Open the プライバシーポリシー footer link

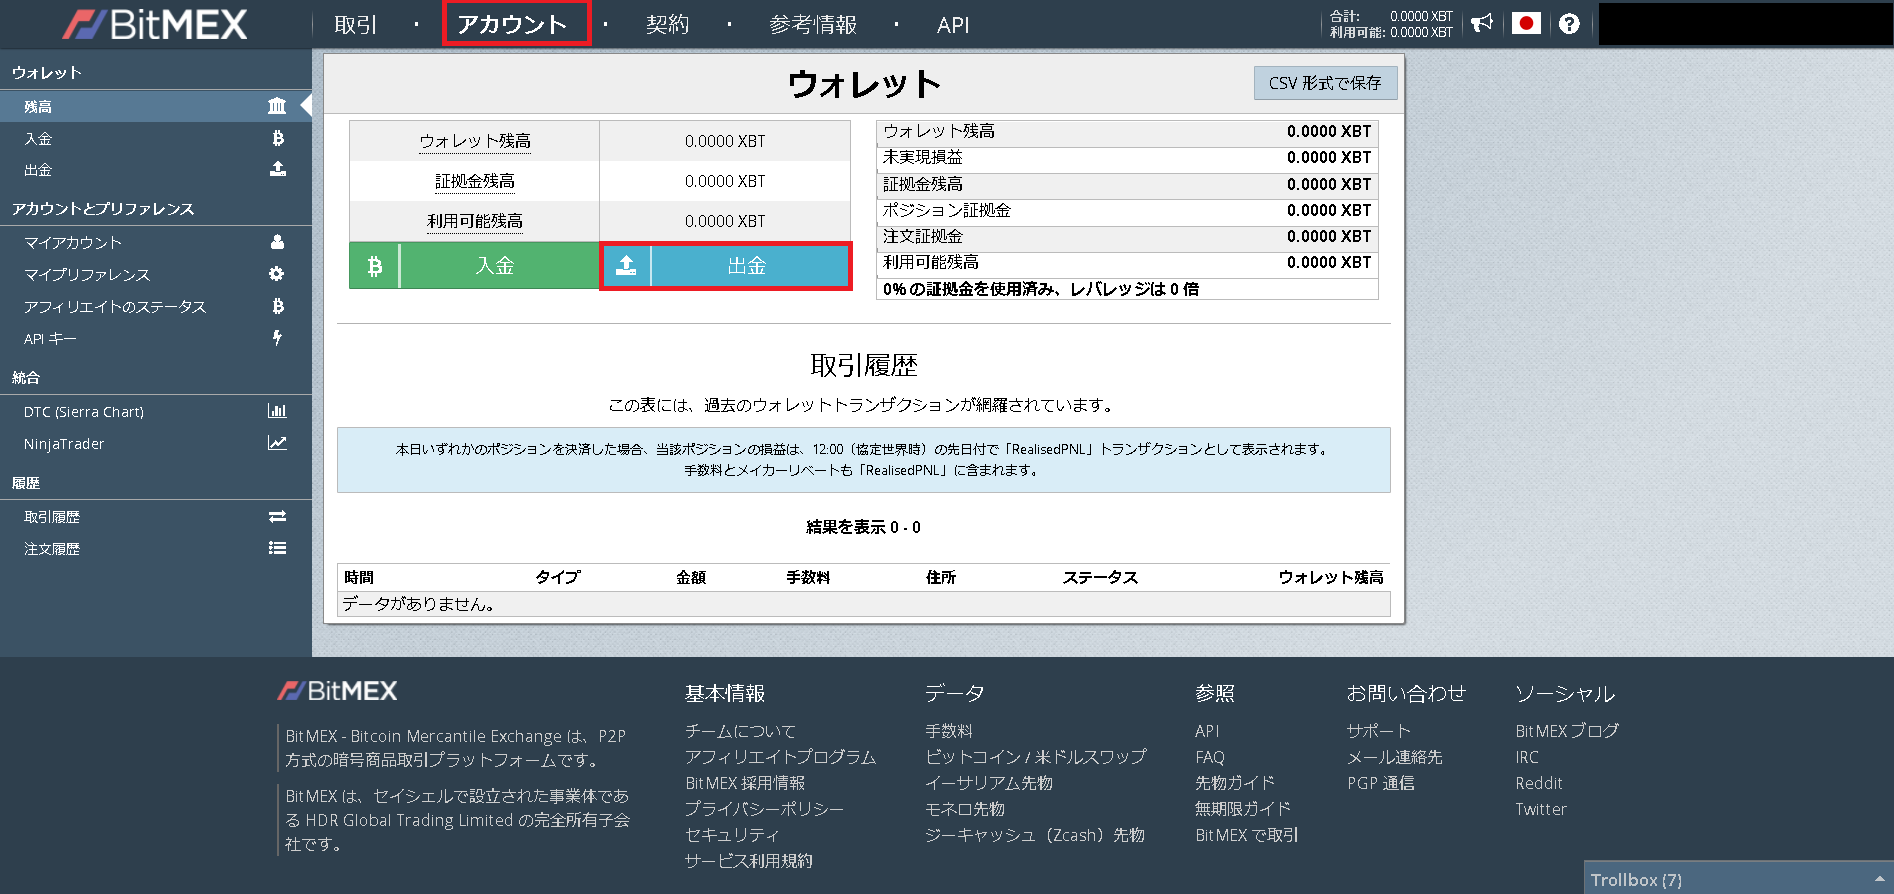coord(764,809)
